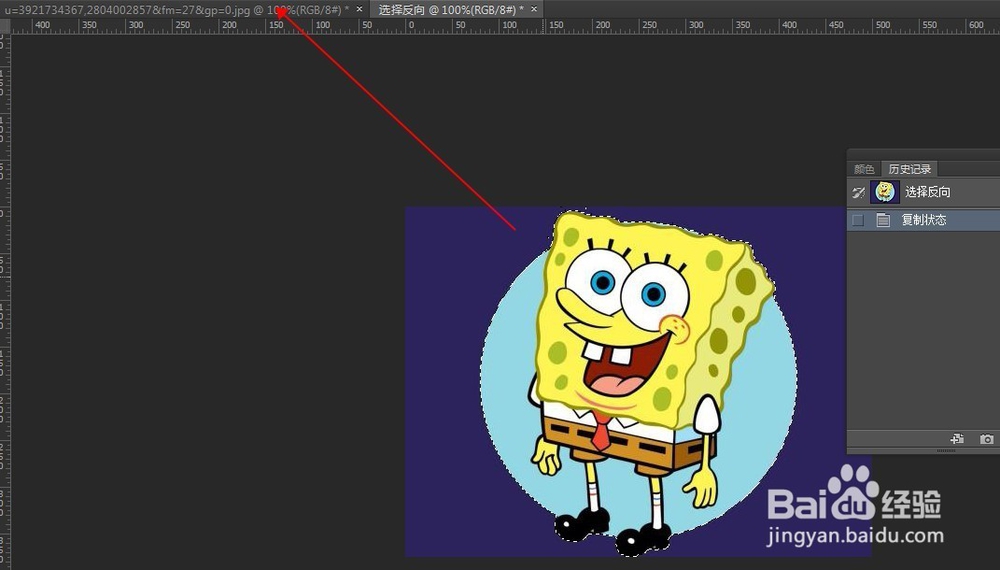This screenshot has width=1000, height=570.
Task: Switch to the 颜色 panel tab
Action: tap(864, 169)
